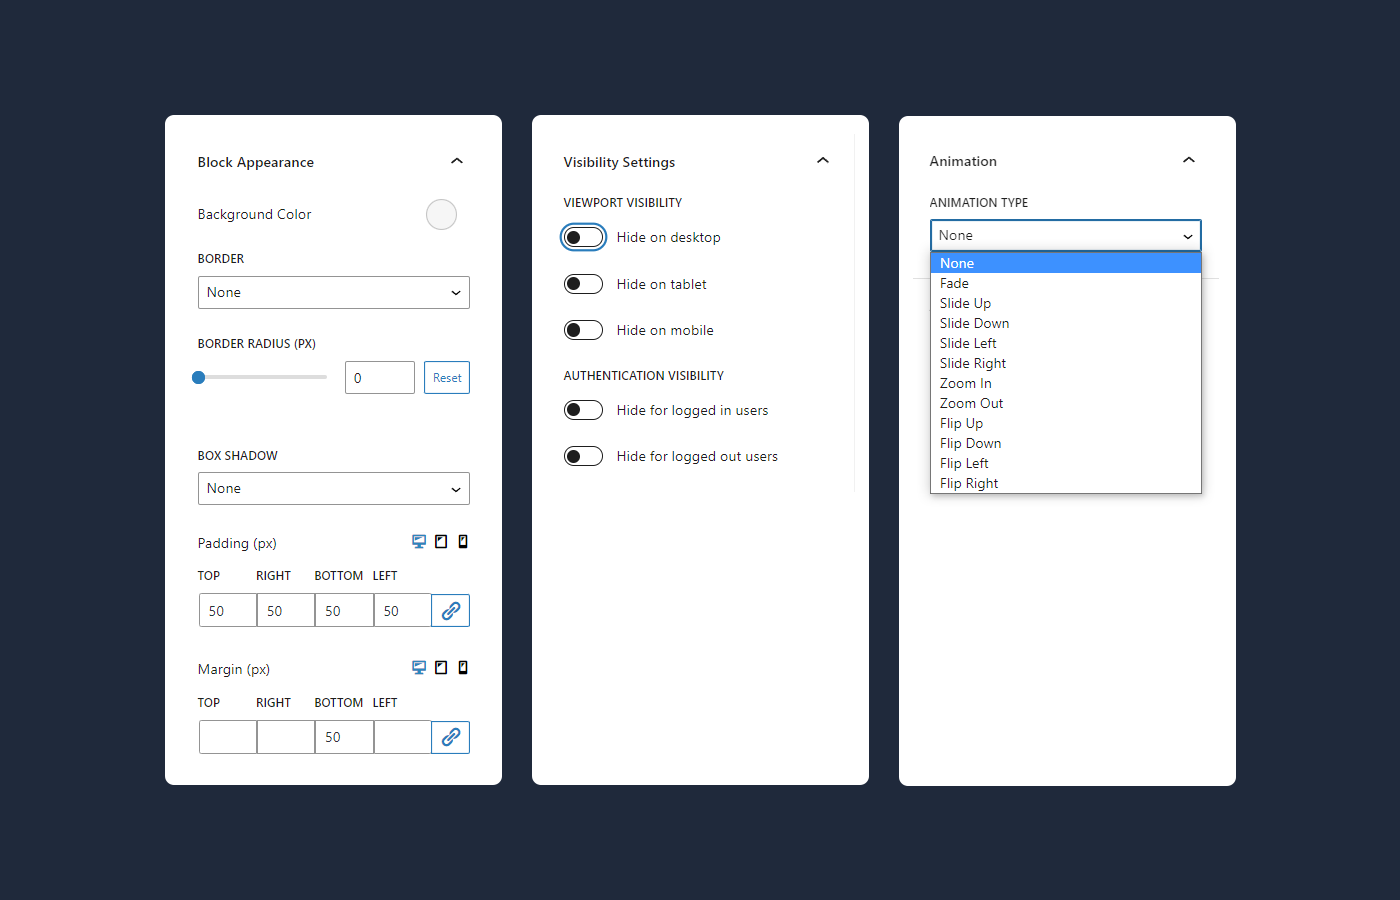Click the Padding bottom field
Screen dimensions: 1400x900
344,610
